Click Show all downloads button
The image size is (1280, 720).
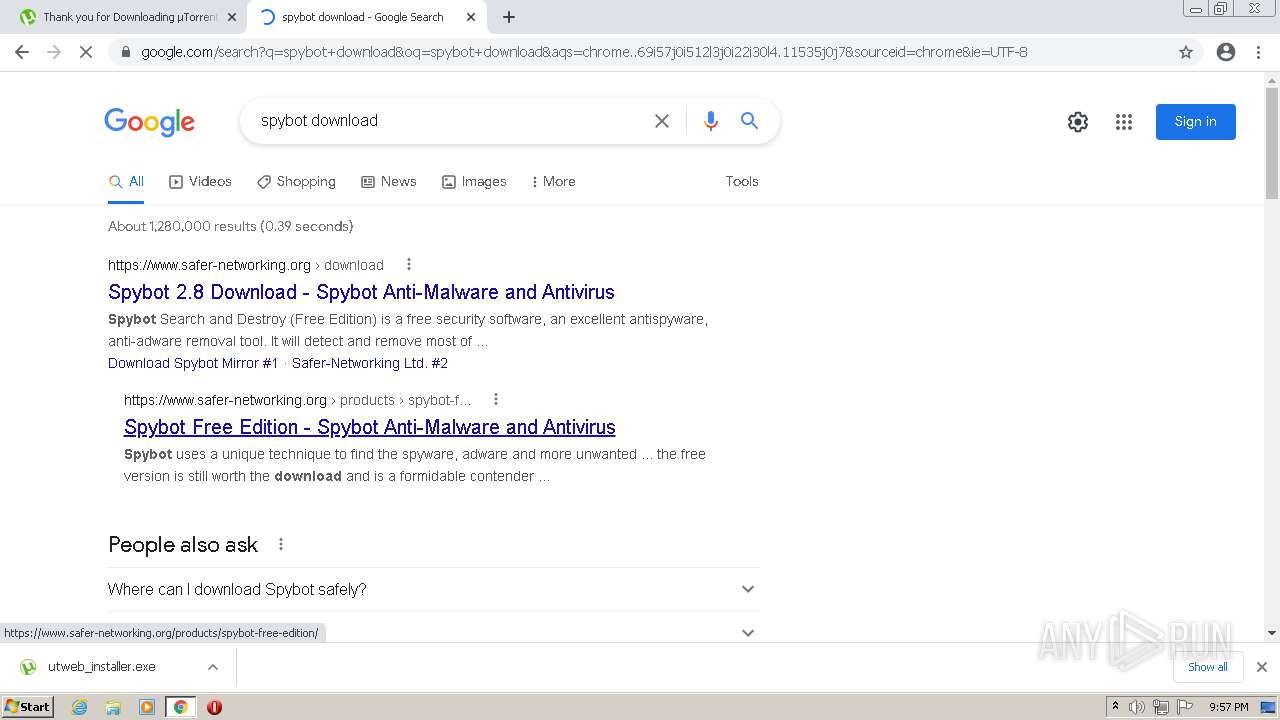[1208, 667]
